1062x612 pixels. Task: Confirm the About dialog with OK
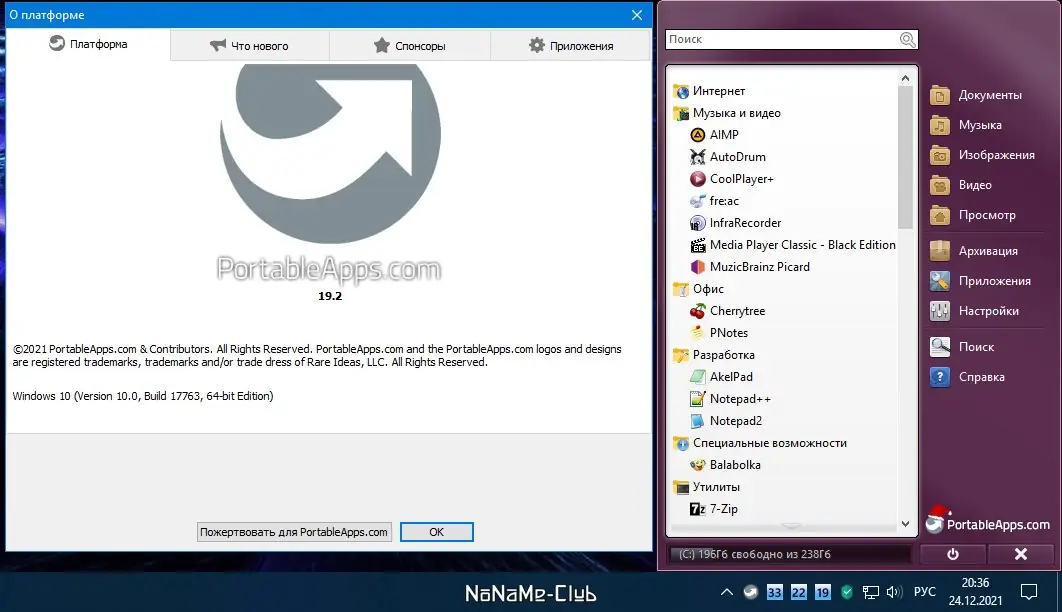[437, 532]
